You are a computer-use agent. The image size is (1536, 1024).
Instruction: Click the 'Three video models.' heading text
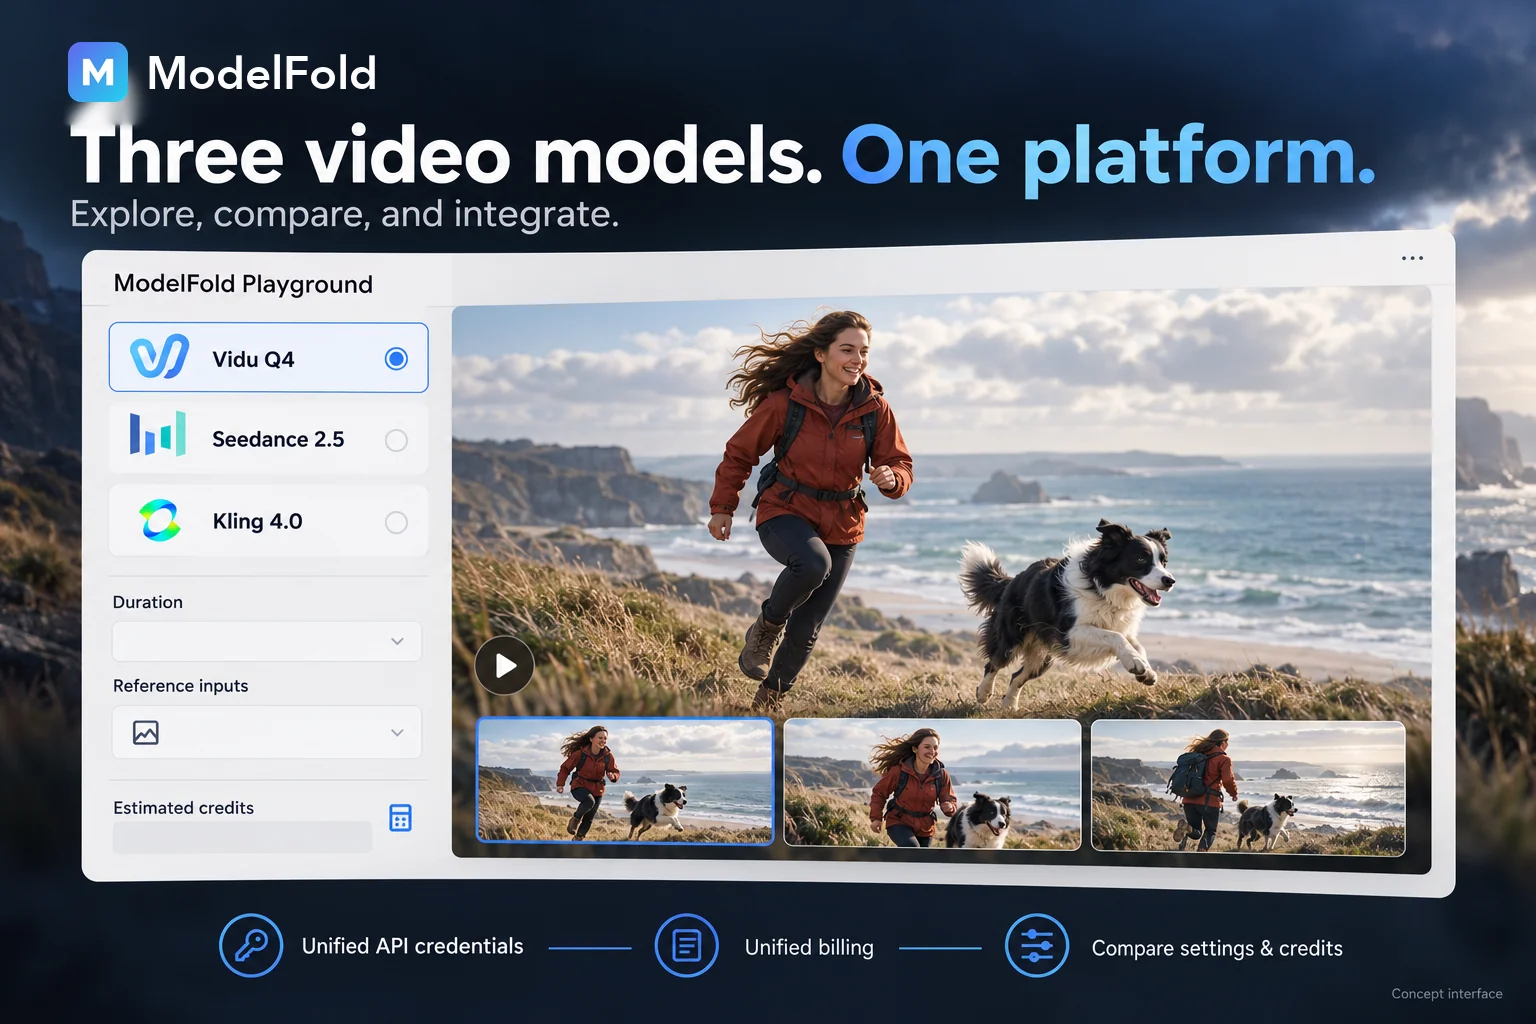coord(447,156)
